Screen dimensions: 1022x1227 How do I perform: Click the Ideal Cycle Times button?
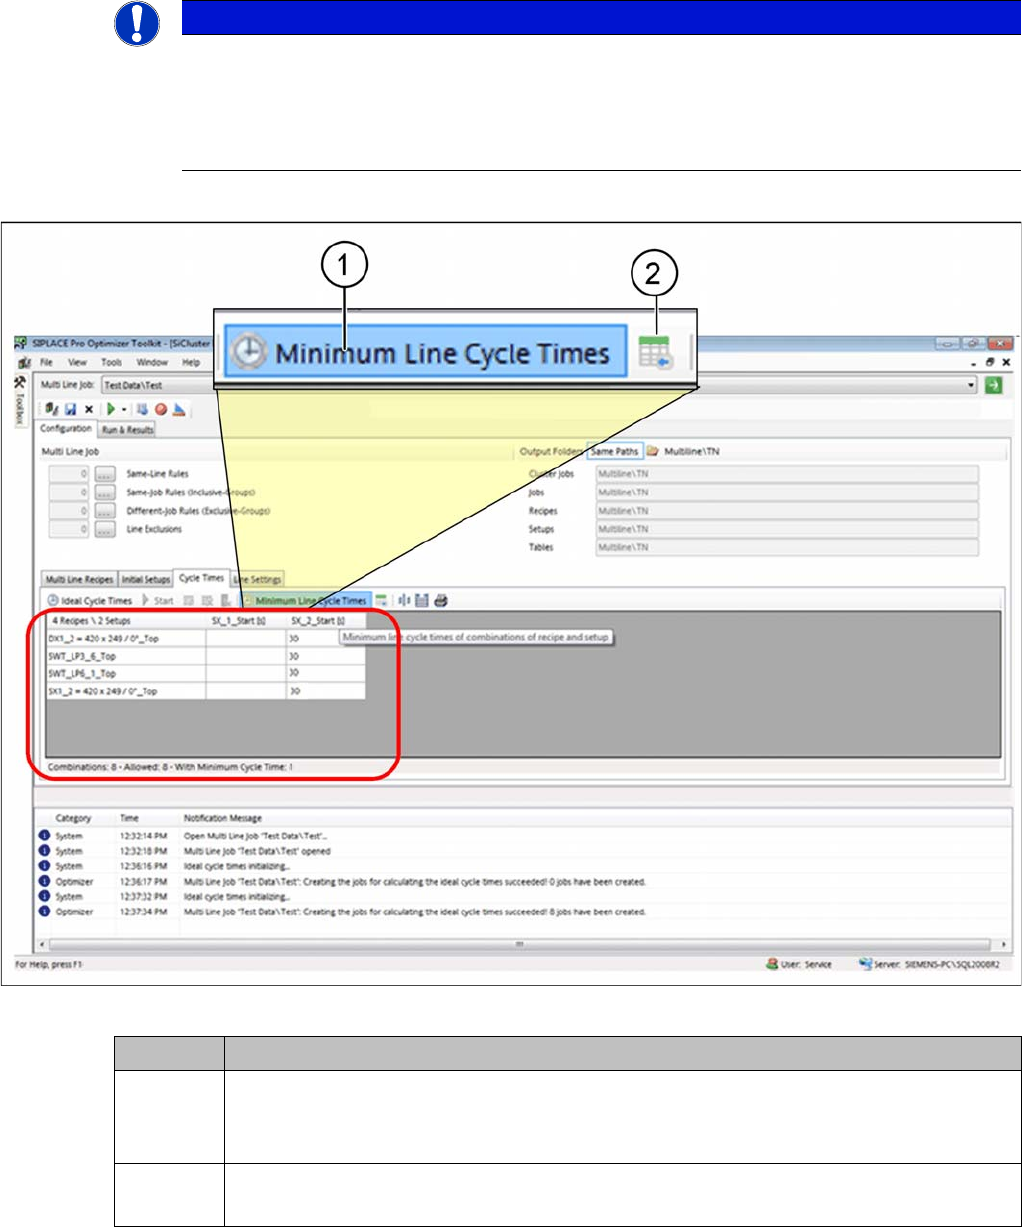coord(90,601)
